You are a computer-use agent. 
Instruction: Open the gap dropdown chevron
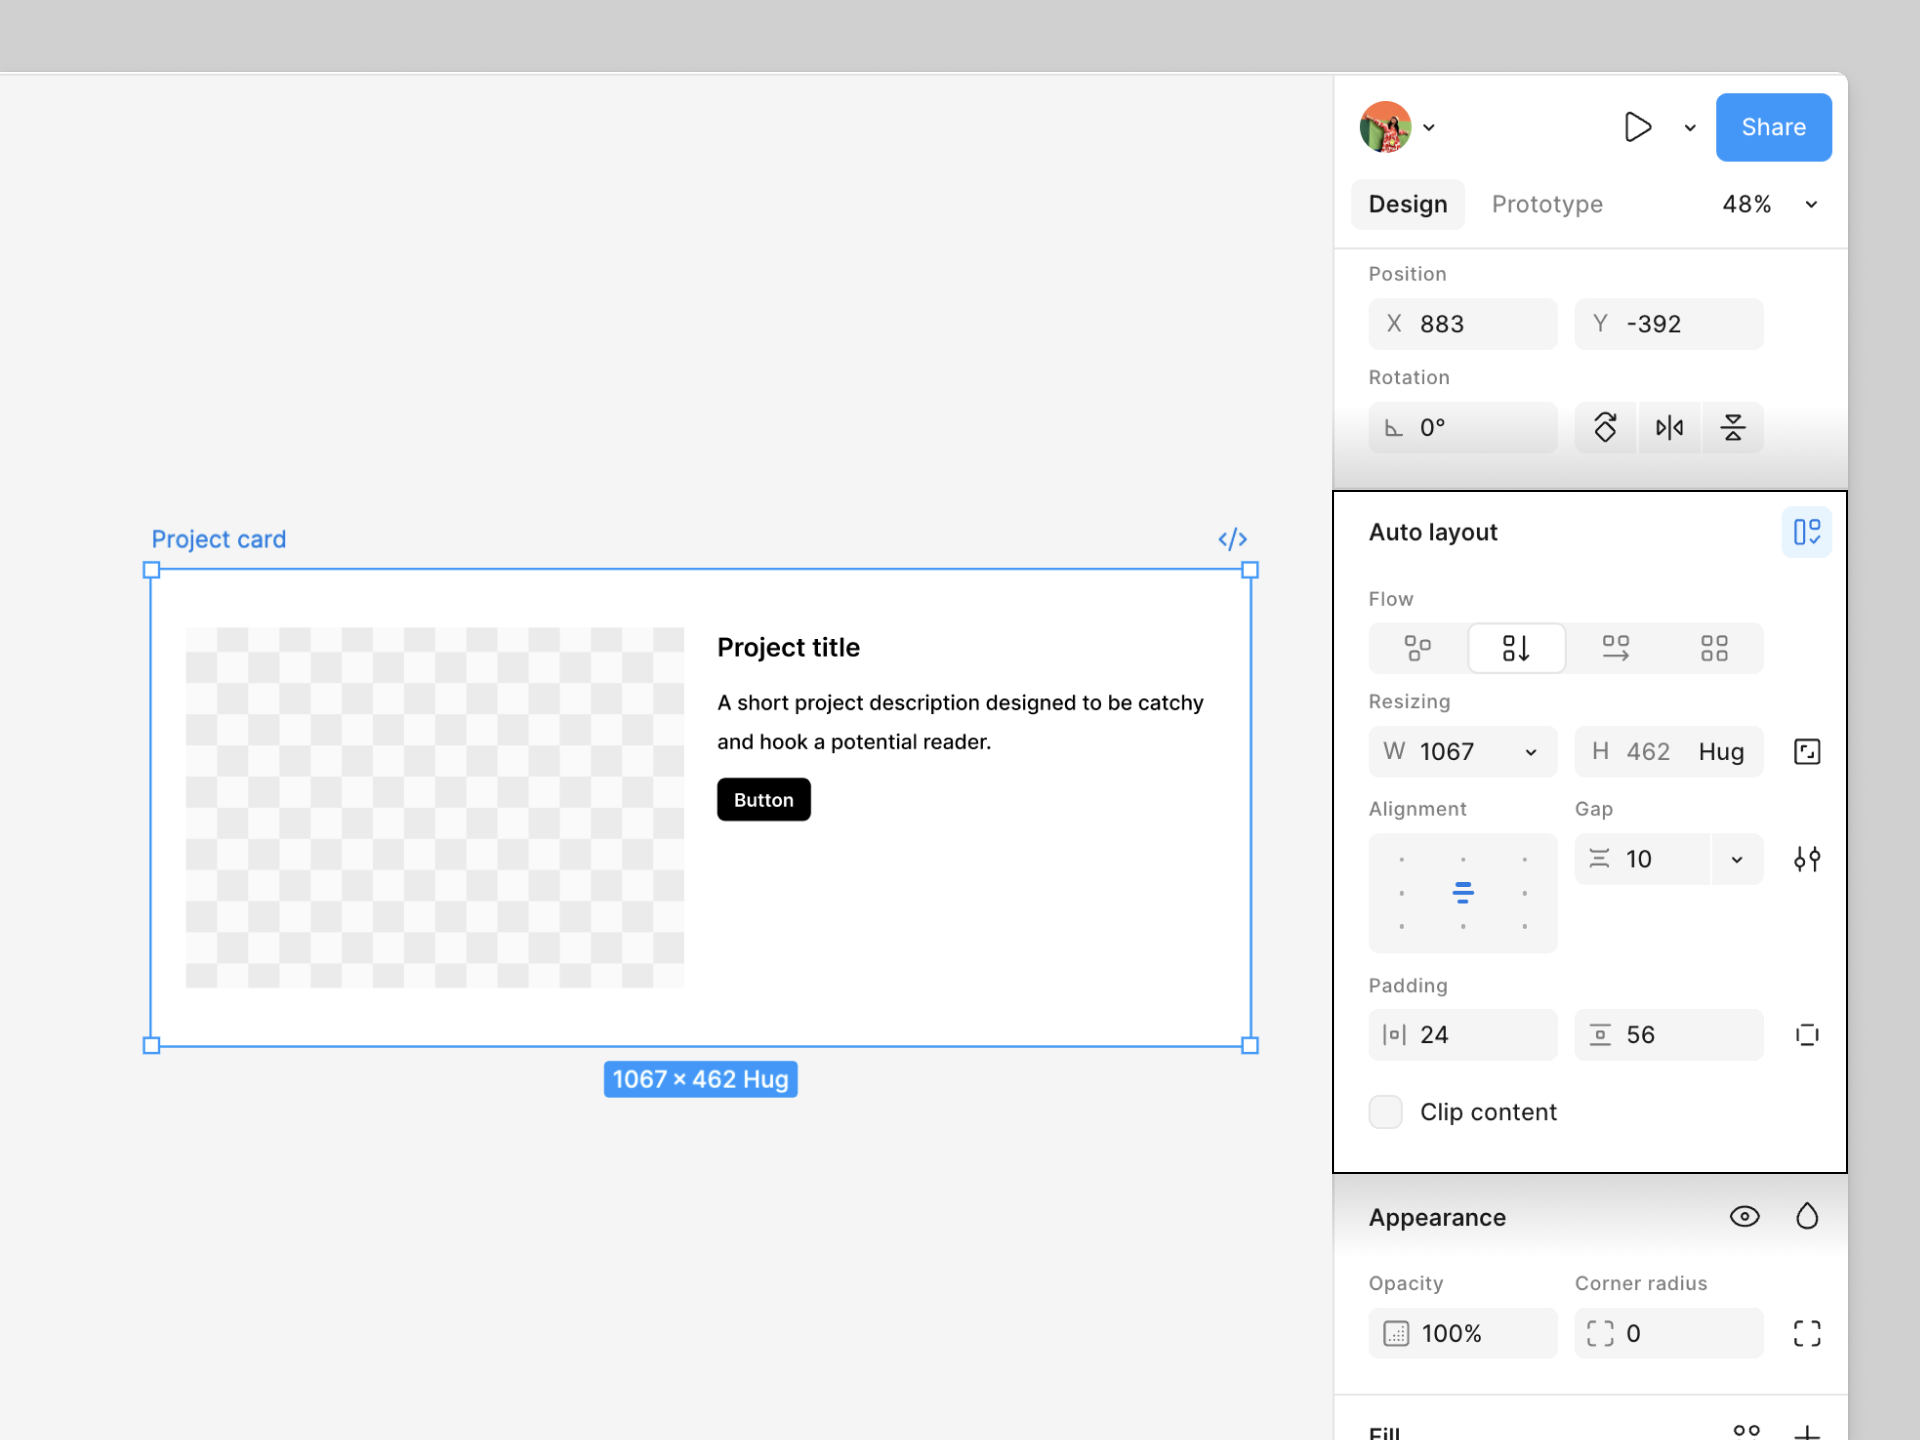(1737, 859)
